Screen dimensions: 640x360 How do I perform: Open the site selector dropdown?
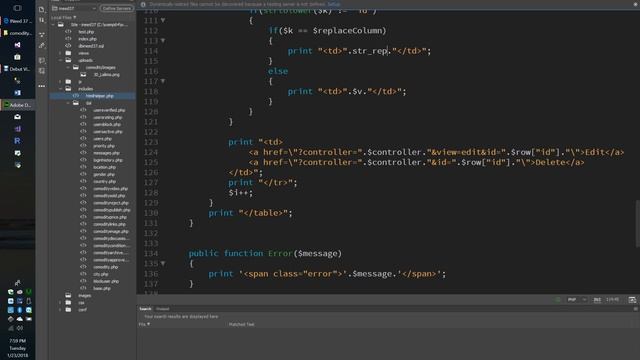coord(74,8)
